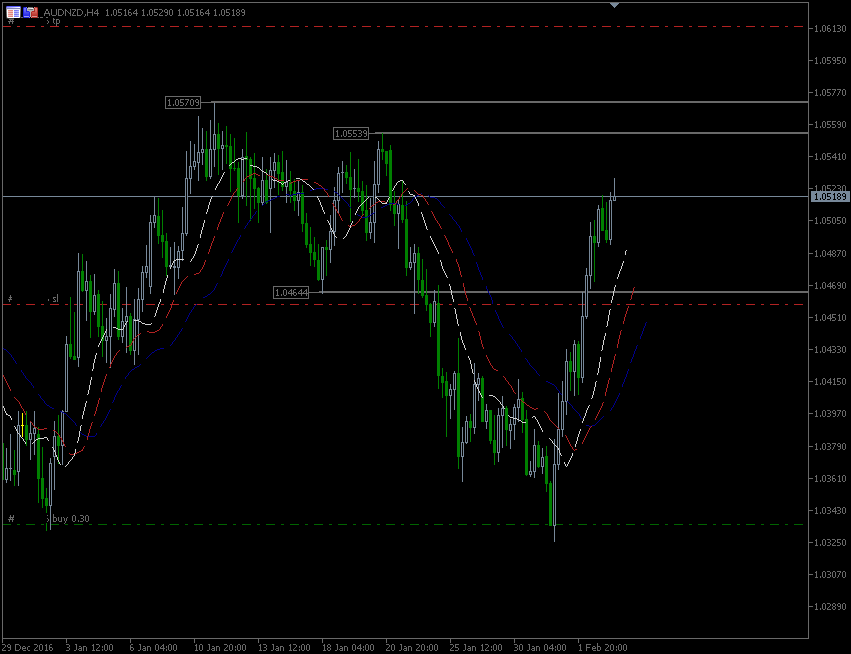Click the '29 Dec 2016' time axis label
This screenshot has height=654, width=851.
28,647
